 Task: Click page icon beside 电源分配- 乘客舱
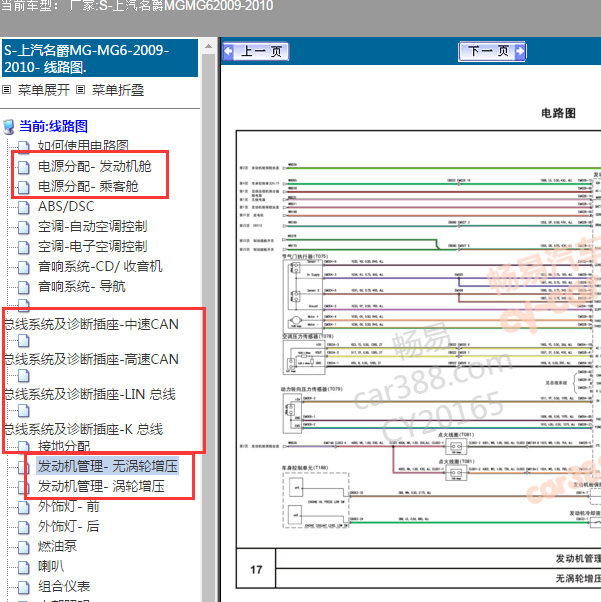[23, 187]
